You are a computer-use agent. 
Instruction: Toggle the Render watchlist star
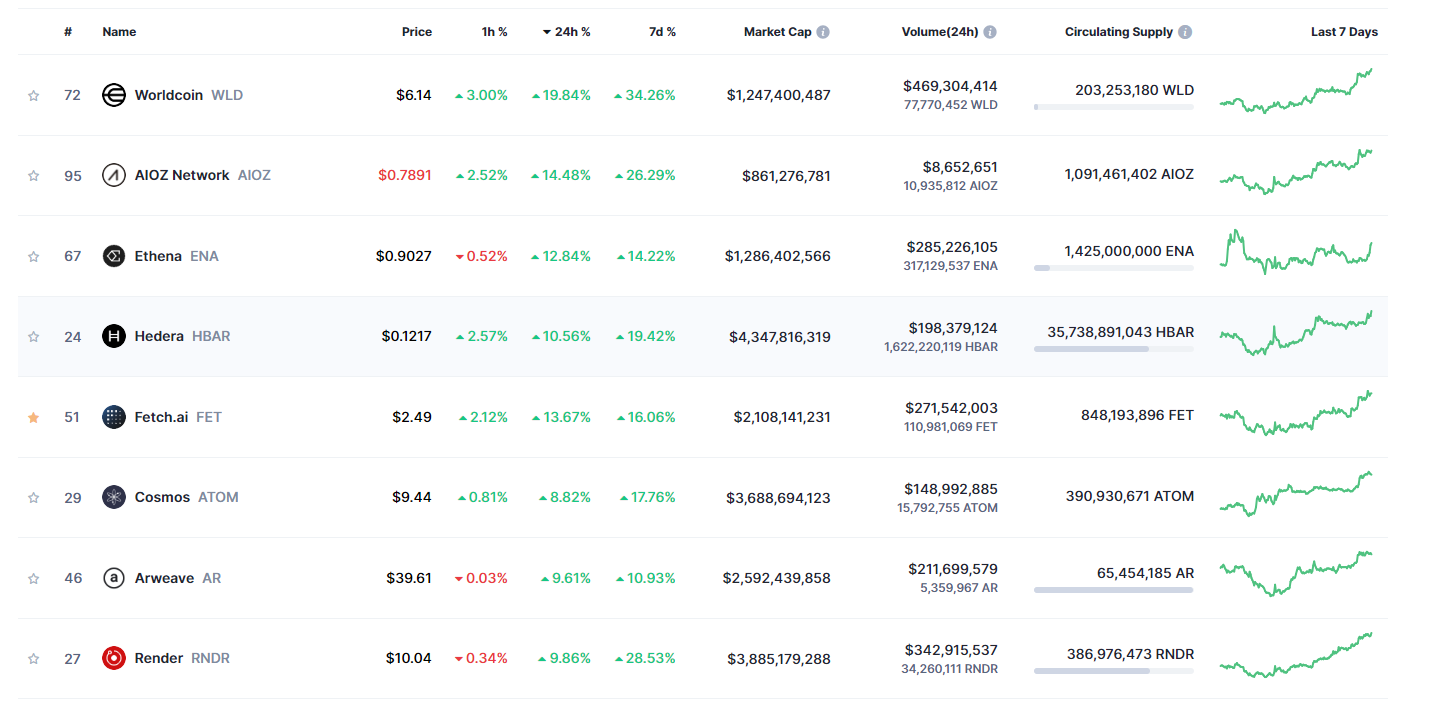[x=33, y=659]
